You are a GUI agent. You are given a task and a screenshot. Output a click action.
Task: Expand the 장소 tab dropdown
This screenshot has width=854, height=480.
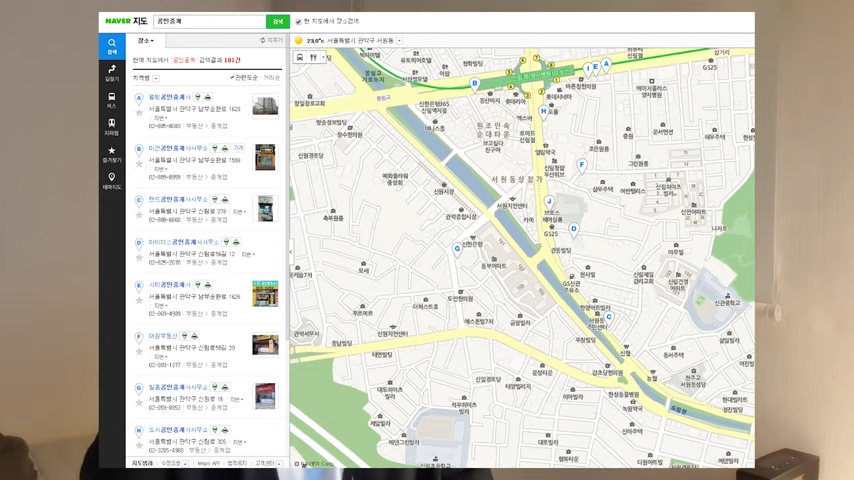[x=146, y=41]
